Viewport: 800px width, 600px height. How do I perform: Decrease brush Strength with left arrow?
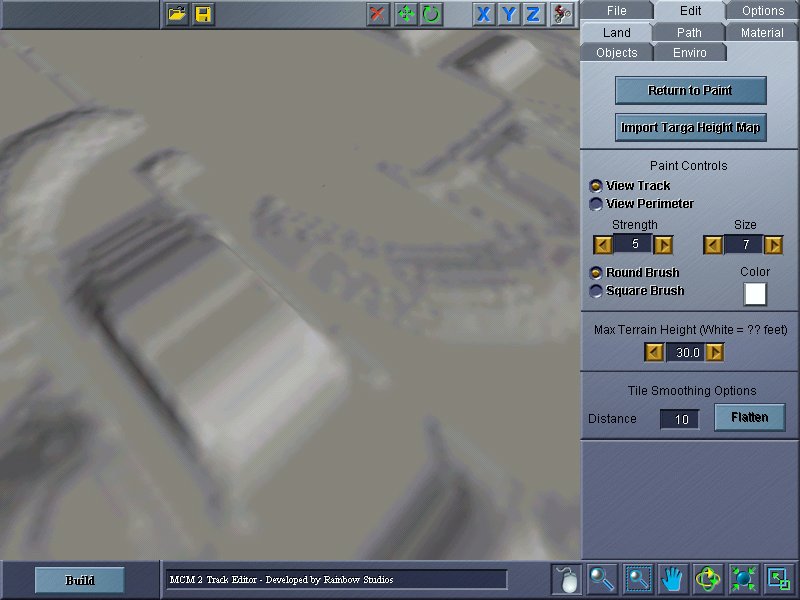[x=603, y=245]
